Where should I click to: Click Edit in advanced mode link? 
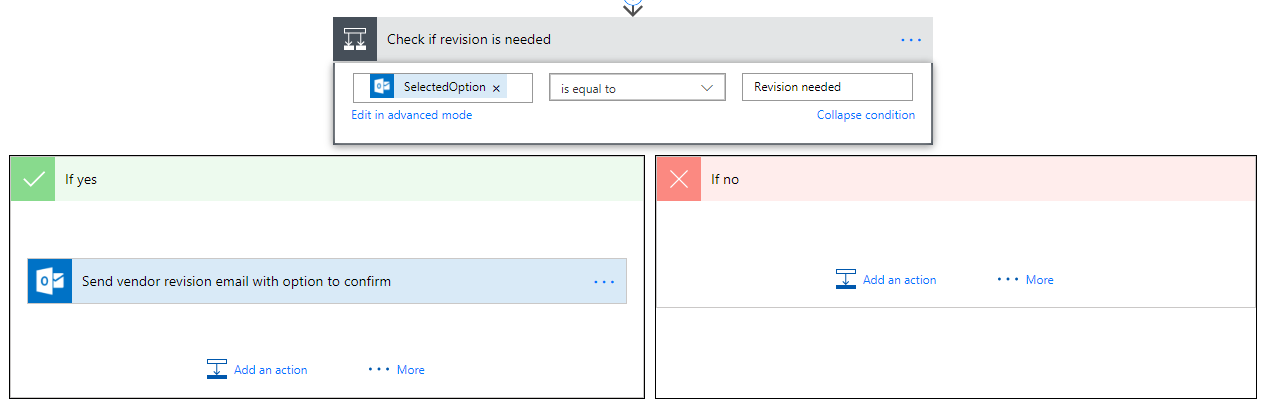(411, 115)
